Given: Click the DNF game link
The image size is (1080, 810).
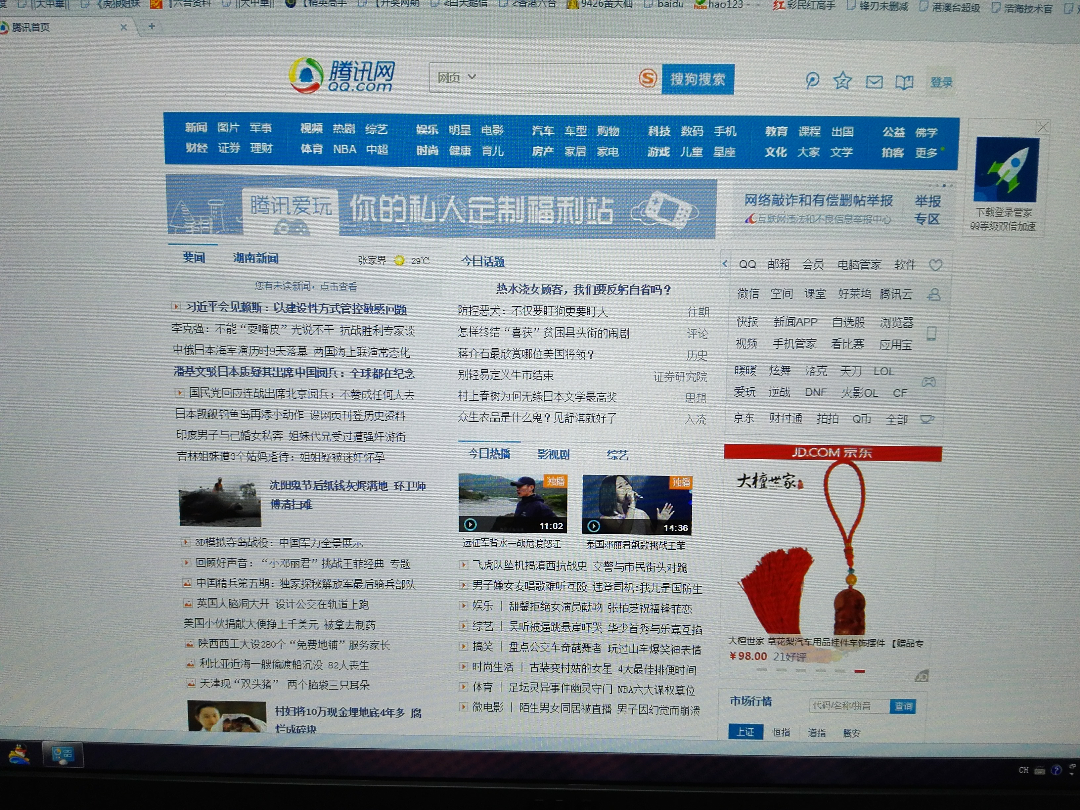Looking at the screenshot, I should [816, 392].
